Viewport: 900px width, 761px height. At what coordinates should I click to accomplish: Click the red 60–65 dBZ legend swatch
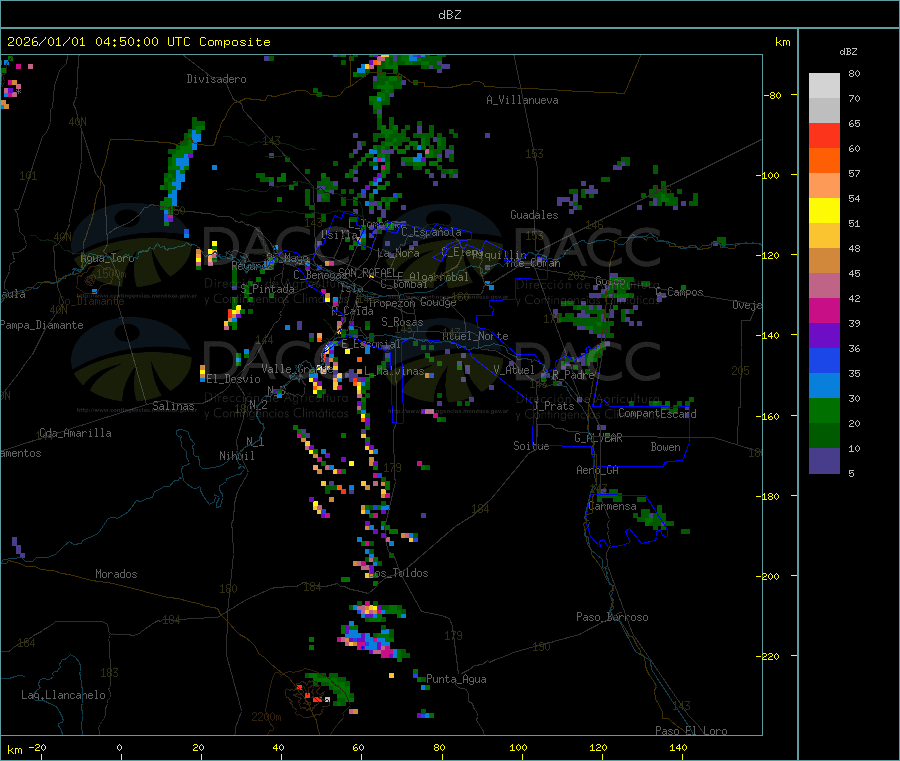click(824, 135)
